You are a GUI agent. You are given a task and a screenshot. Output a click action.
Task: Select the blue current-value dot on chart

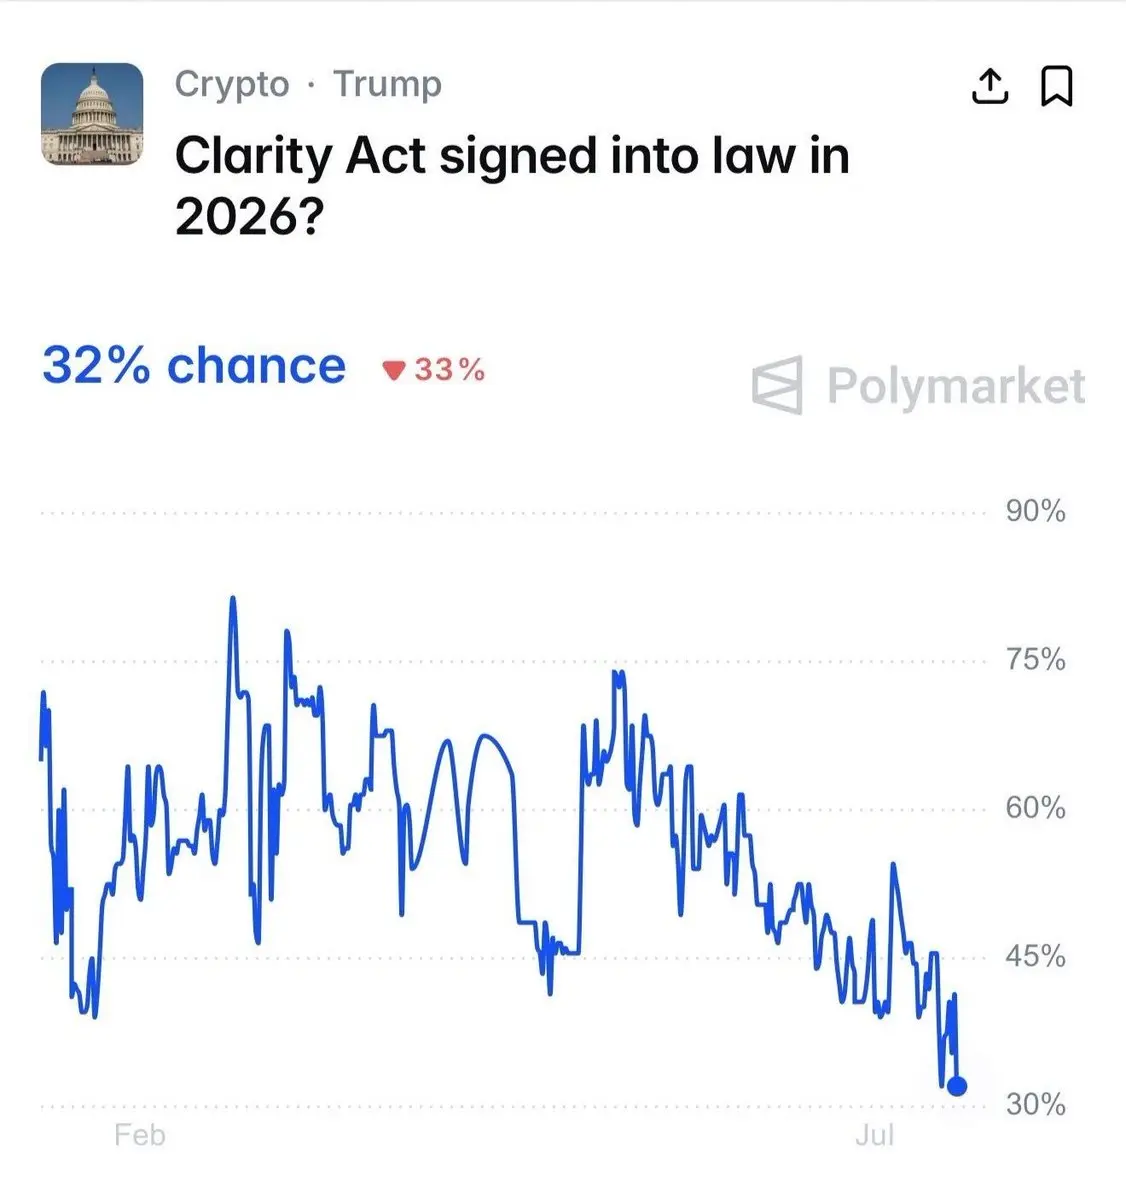point(957,1086)
